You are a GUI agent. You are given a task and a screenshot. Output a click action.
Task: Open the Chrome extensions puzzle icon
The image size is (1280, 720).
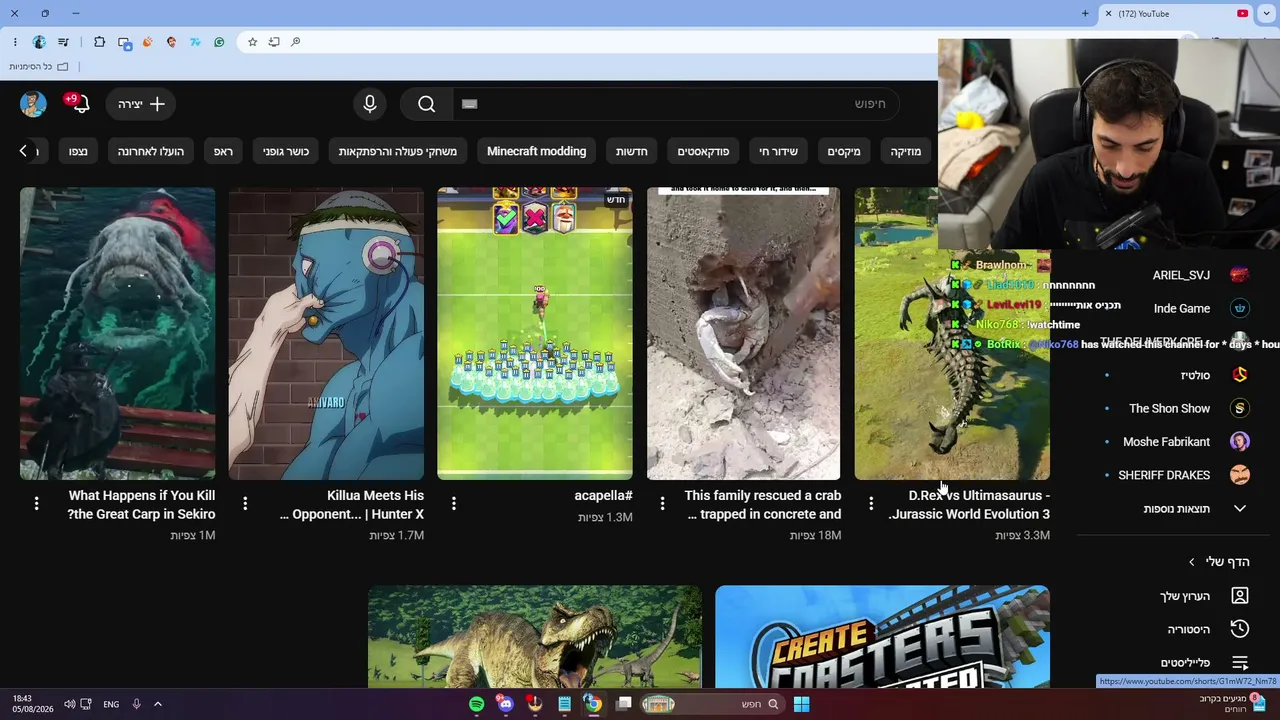coord(99,42)
